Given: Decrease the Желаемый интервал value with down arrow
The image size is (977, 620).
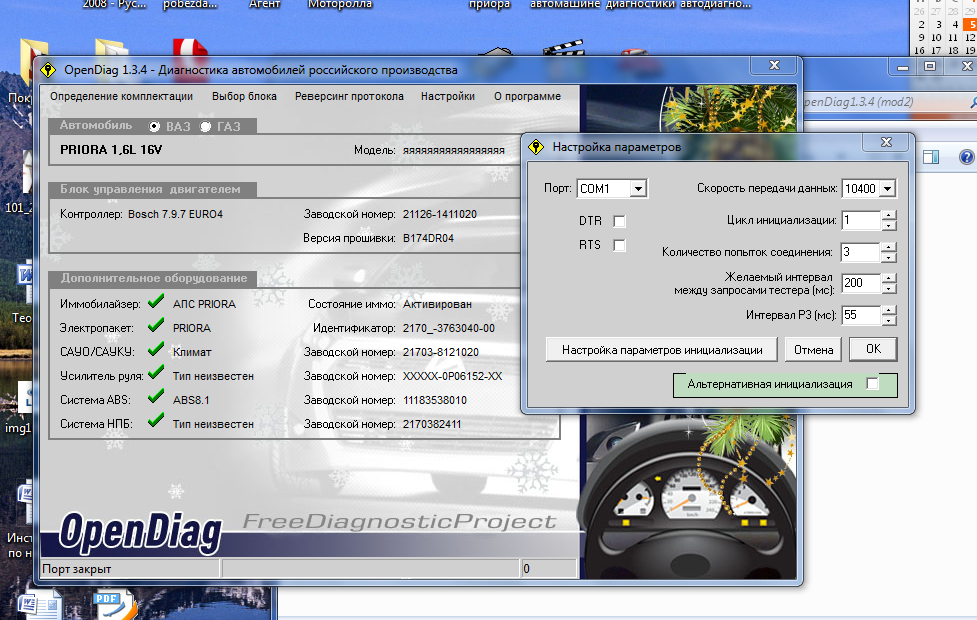Looking at the screenshot, I should click(x=889, y=289).
